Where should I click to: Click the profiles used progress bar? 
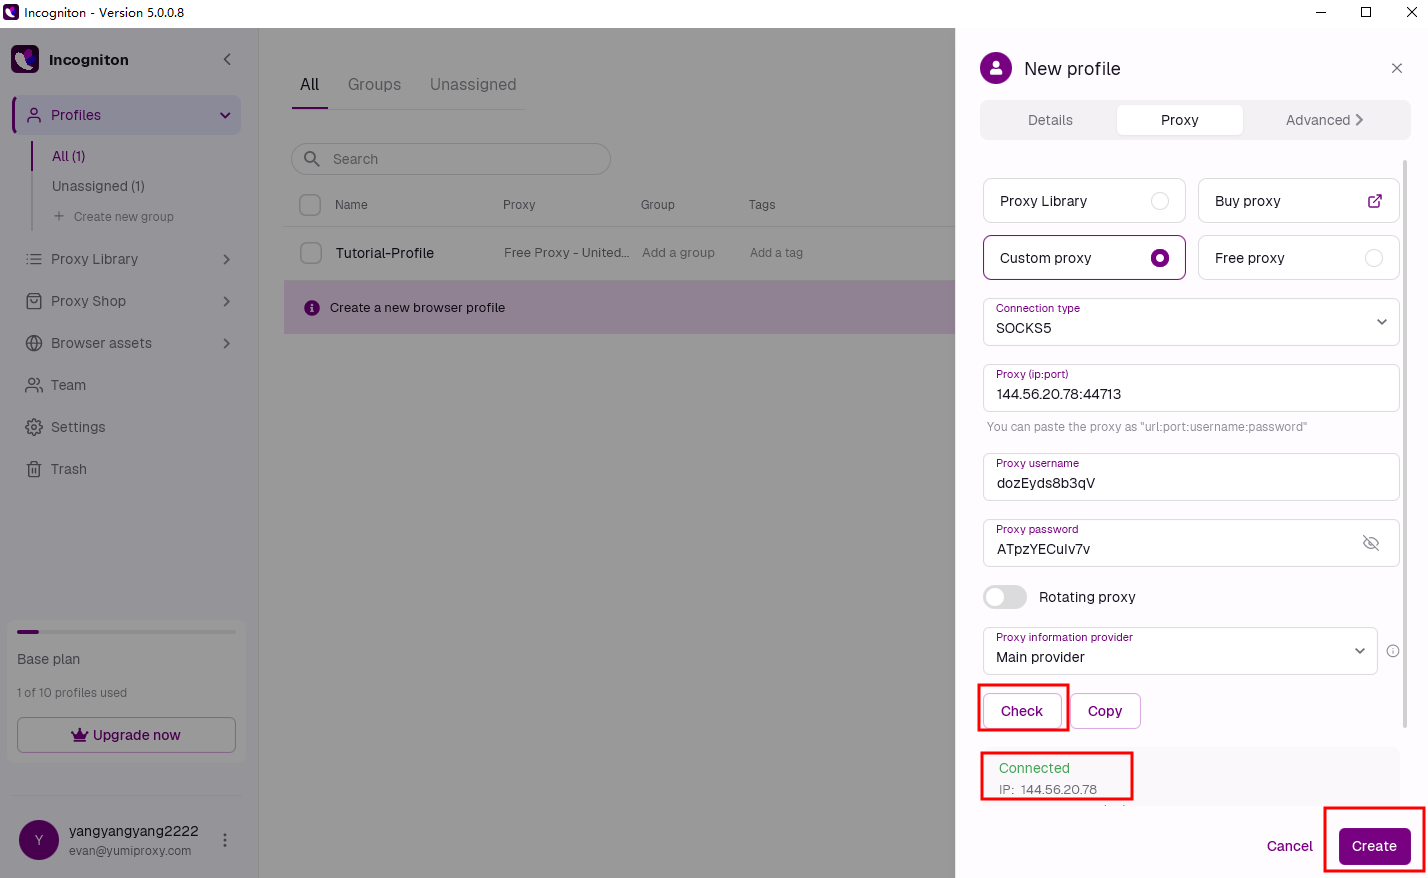coord(126,632)
